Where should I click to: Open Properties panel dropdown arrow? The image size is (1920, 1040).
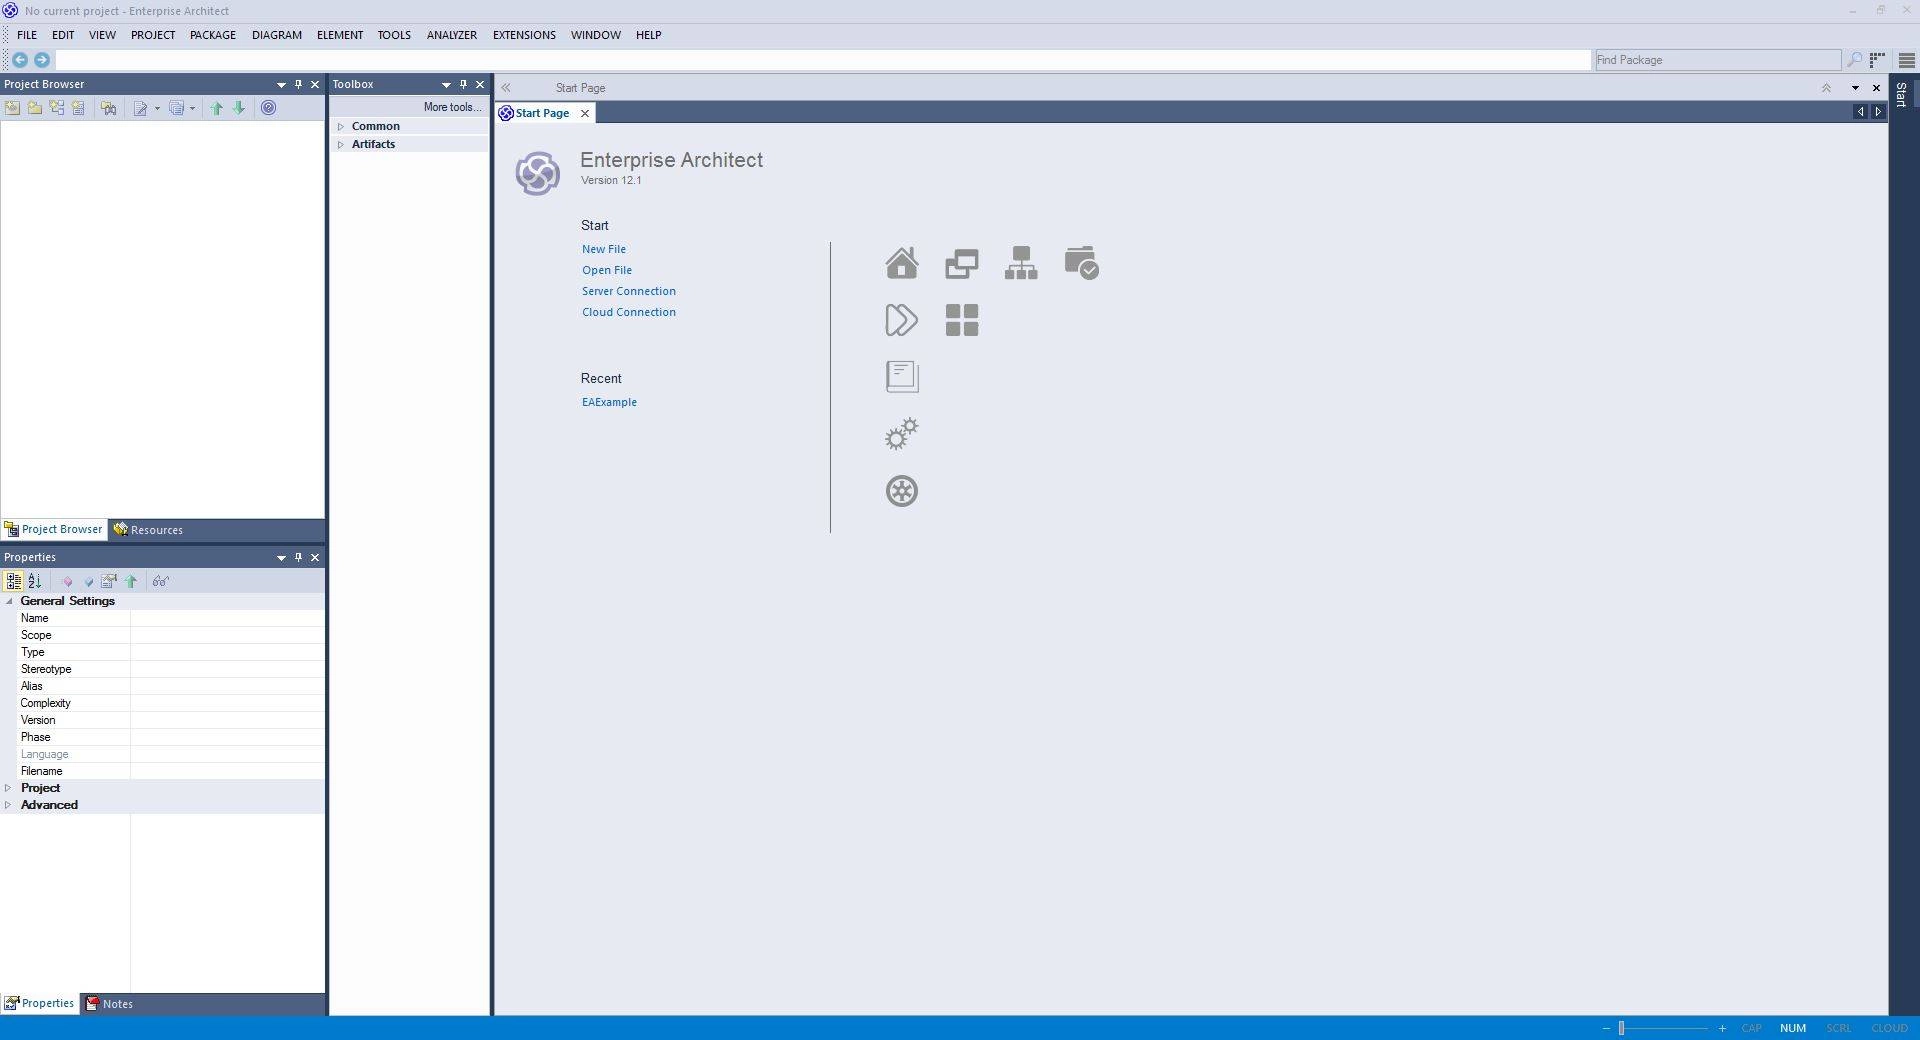(281, 558)
